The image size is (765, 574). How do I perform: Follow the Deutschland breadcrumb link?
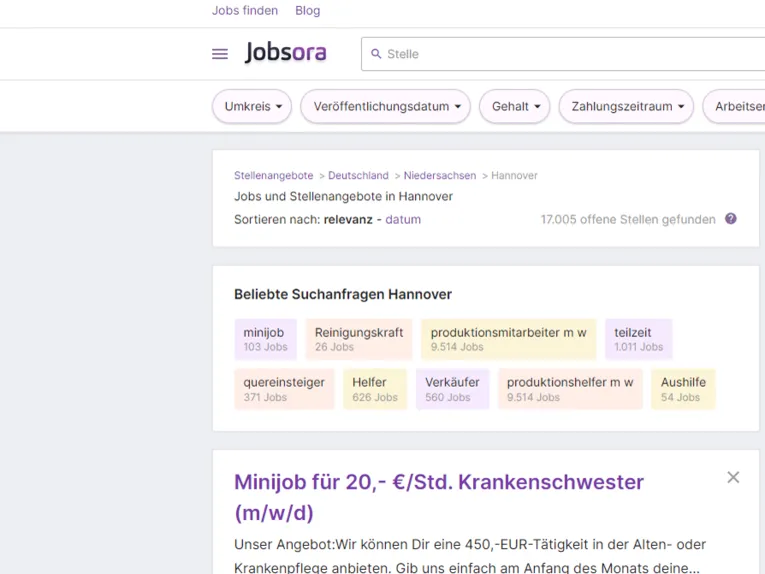pos(358,176)
